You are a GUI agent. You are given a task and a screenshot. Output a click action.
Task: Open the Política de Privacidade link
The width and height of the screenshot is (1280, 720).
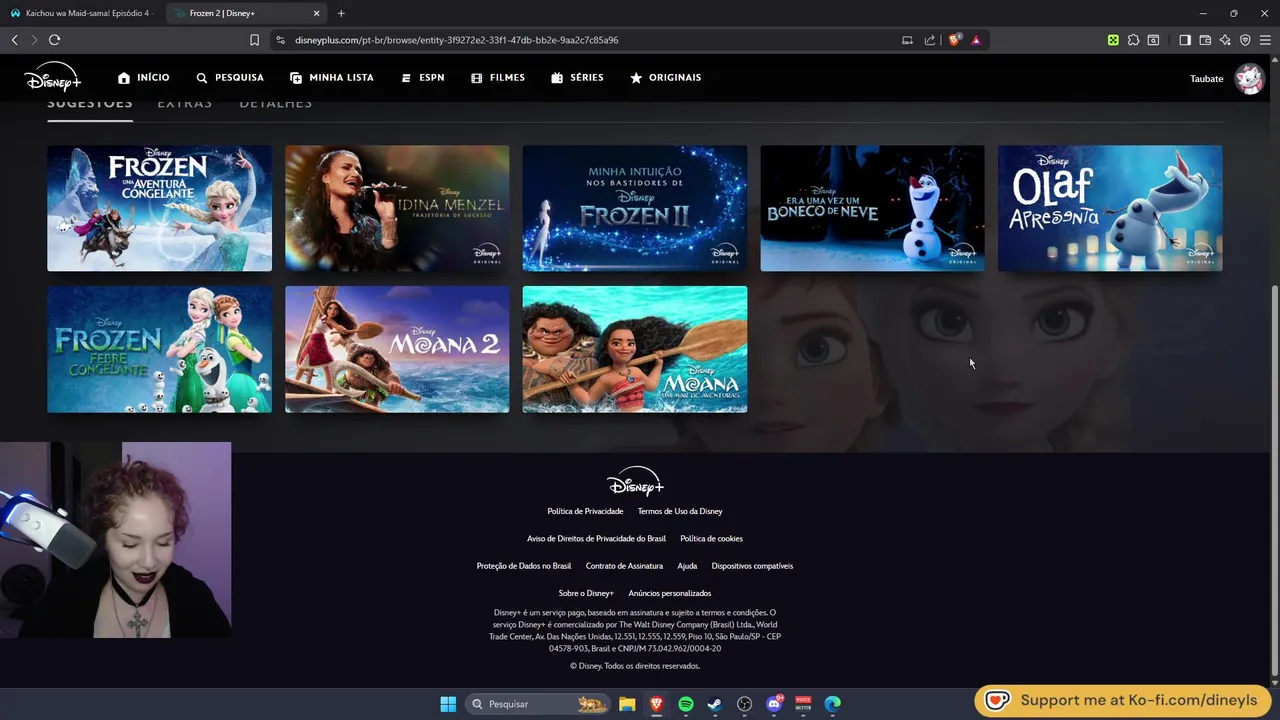tap(585, 511)
